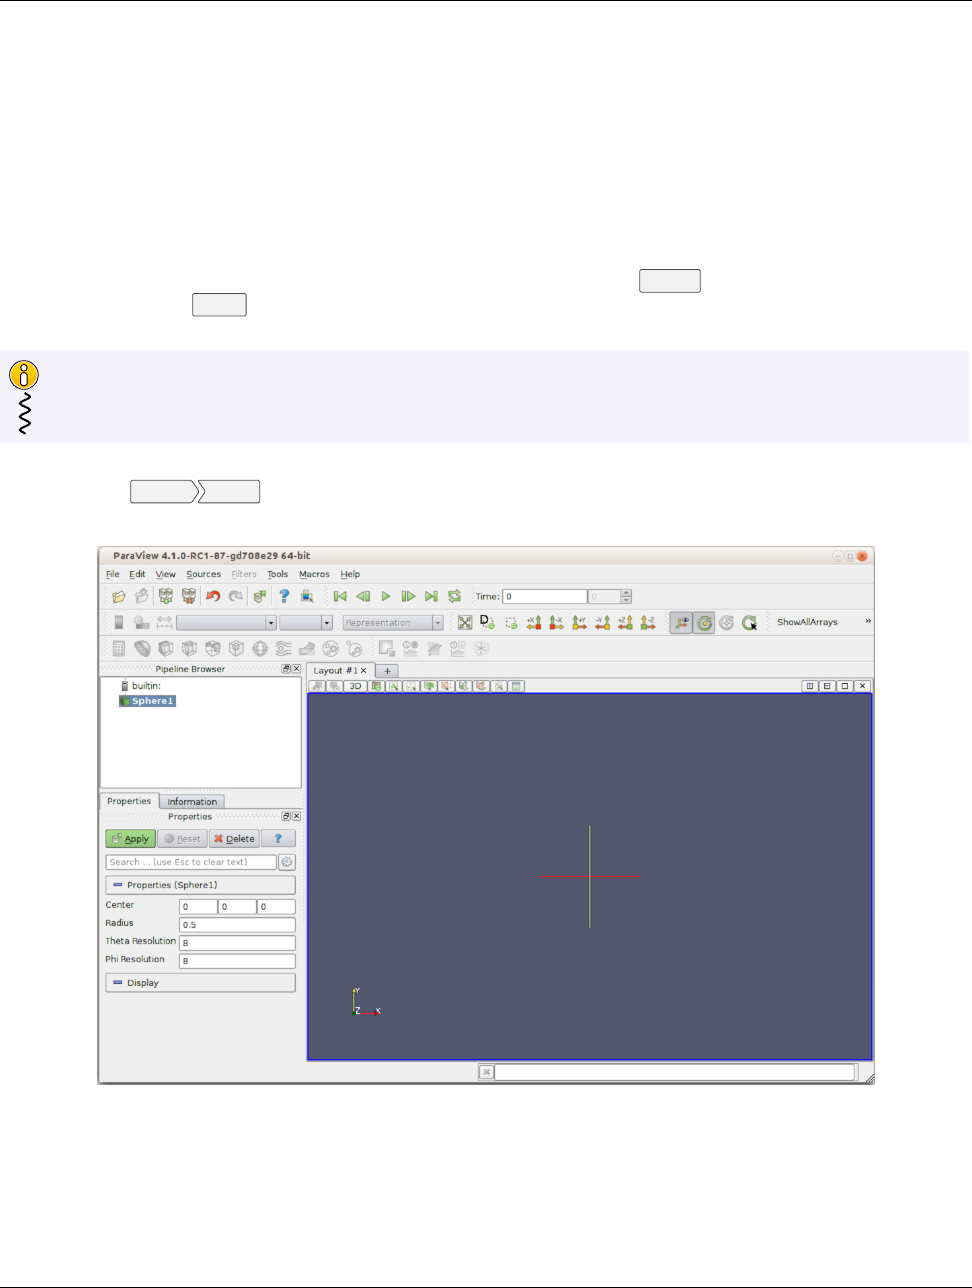972x1288 pixels.
Task: Click the Reset button
Action: point(182,839)
